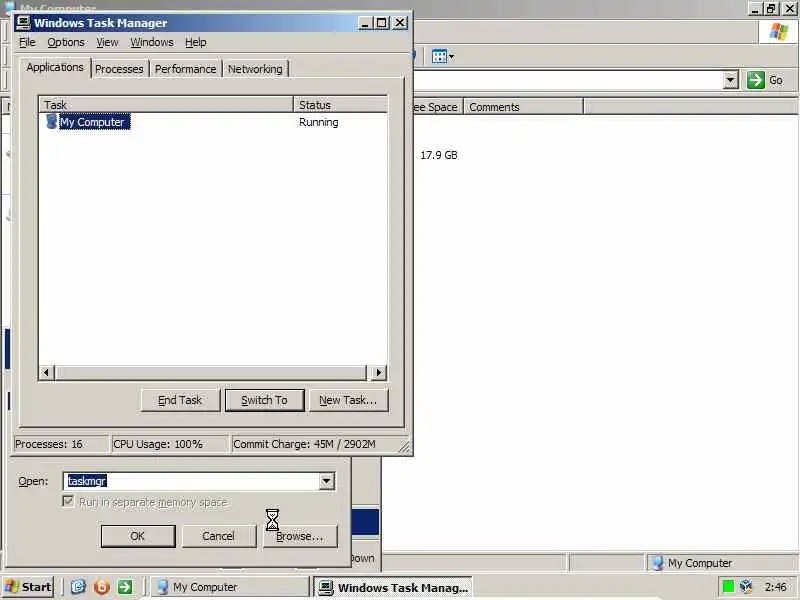The height and width of the screenshot is (600, 800).
Task: Expand the My Computer address bar dropdown
Action: (731, 80)
